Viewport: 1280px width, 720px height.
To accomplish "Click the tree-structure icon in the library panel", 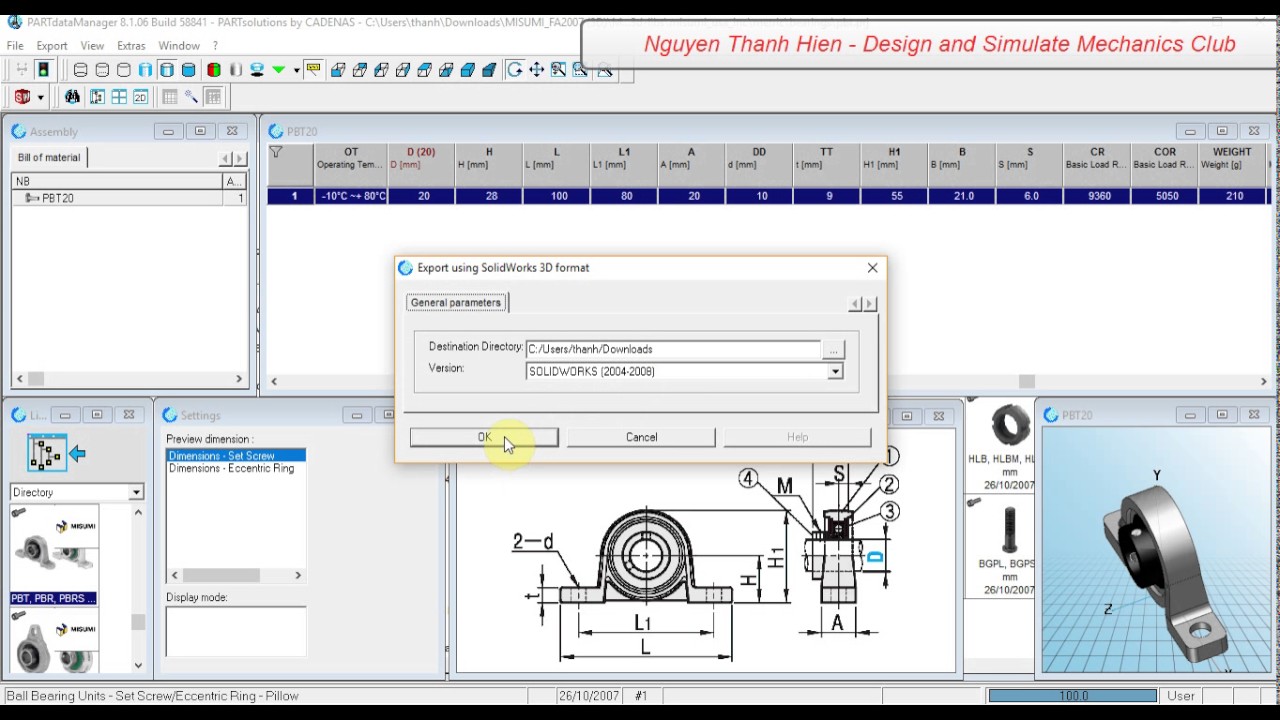I will click(x=45, y=453).
